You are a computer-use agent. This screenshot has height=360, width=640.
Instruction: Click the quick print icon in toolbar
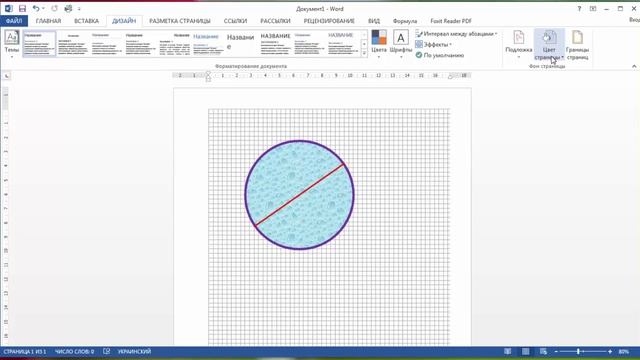(x=69, y=8)
